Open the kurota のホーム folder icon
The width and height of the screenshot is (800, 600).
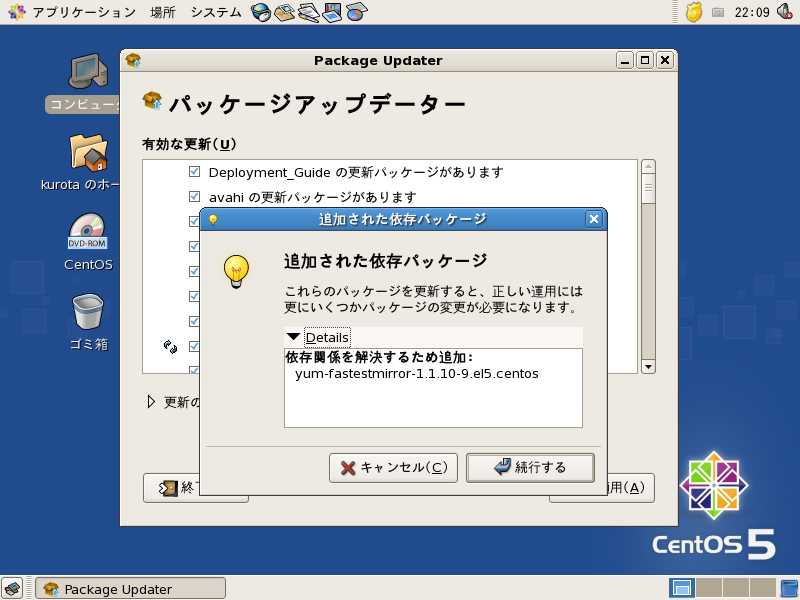[88, 162]
